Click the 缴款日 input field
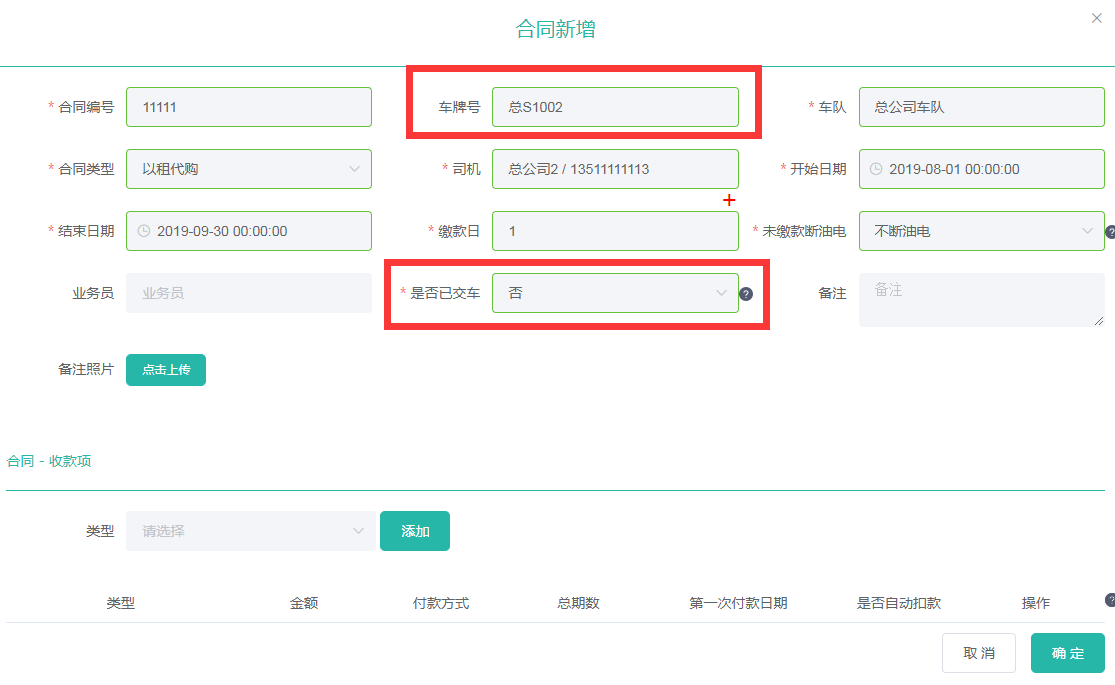1115x685 pixels. (x=614, y=231)
